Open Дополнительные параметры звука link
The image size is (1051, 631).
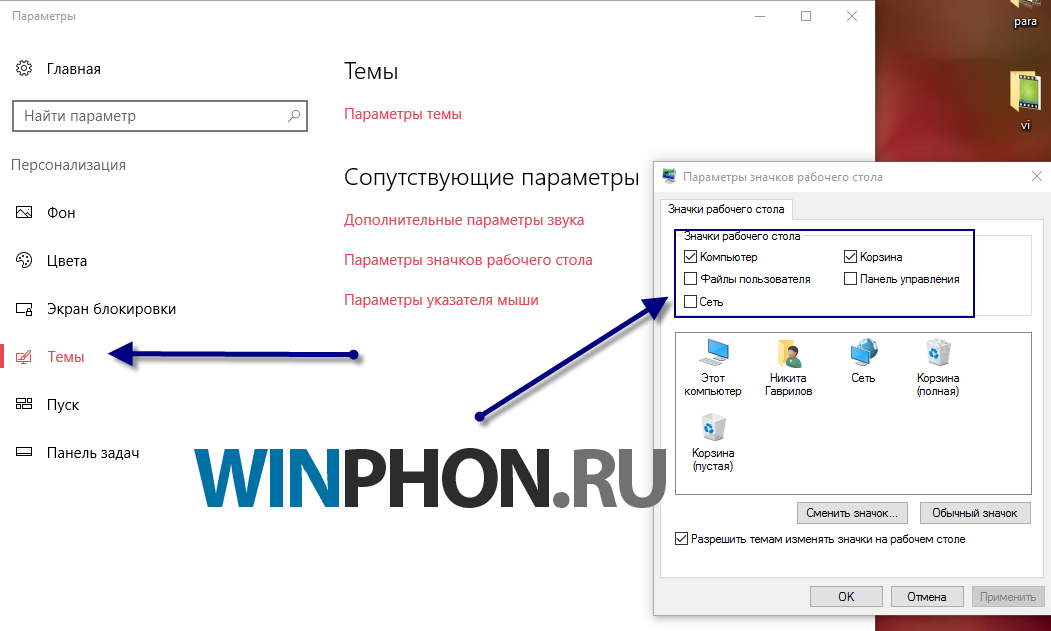464,220
